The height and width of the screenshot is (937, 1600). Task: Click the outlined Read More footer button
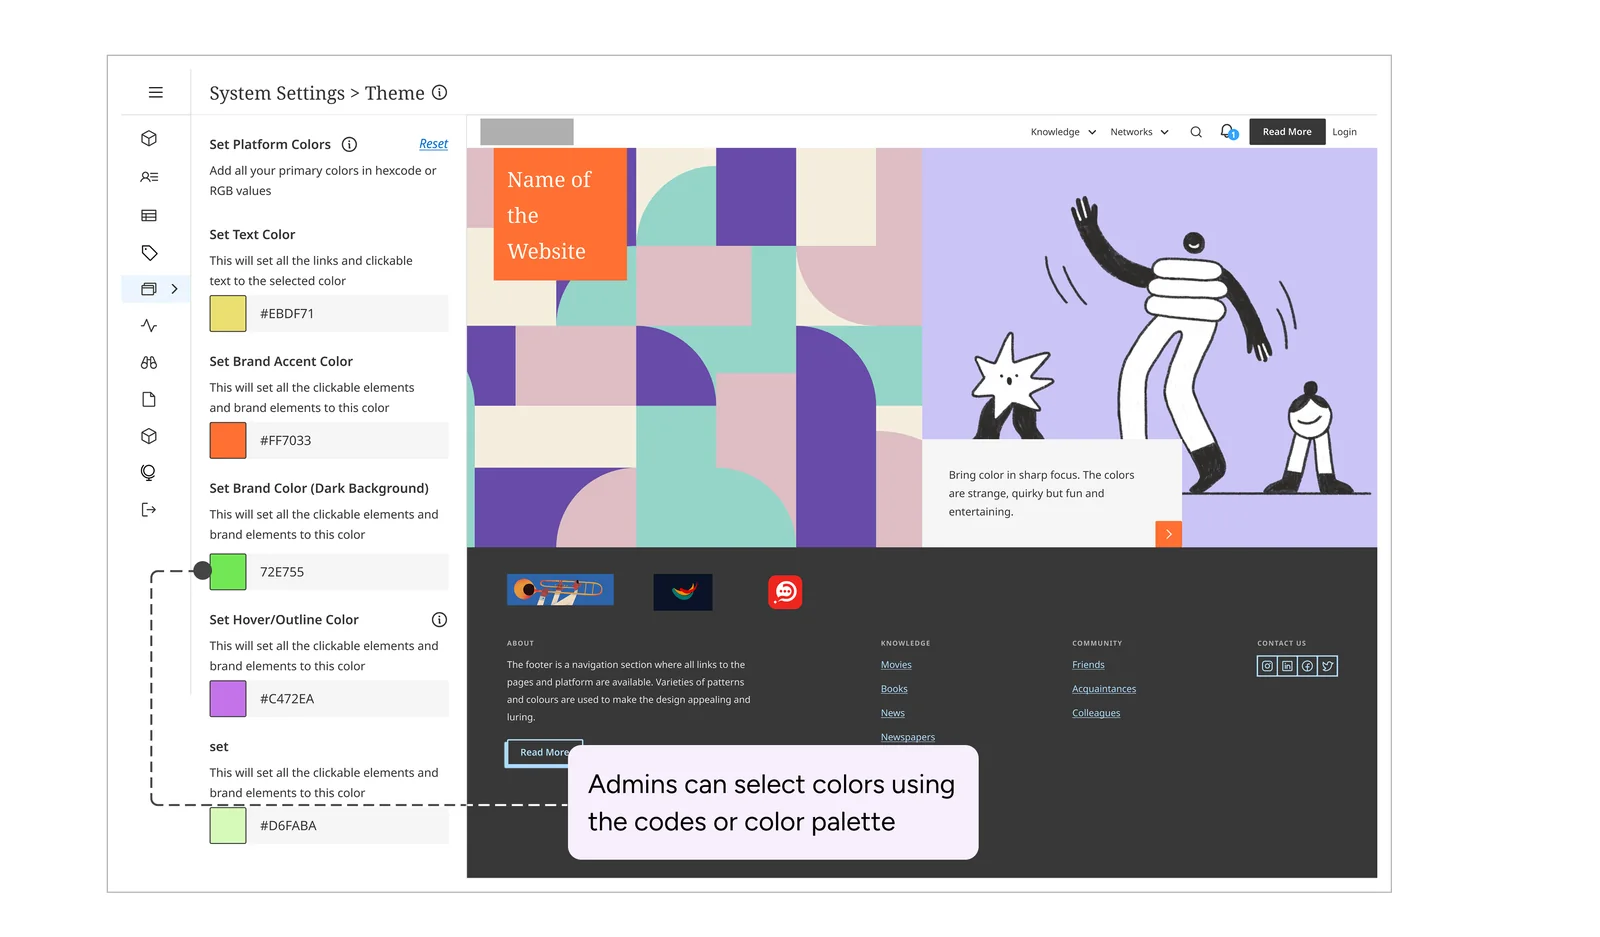pos(544,753)
